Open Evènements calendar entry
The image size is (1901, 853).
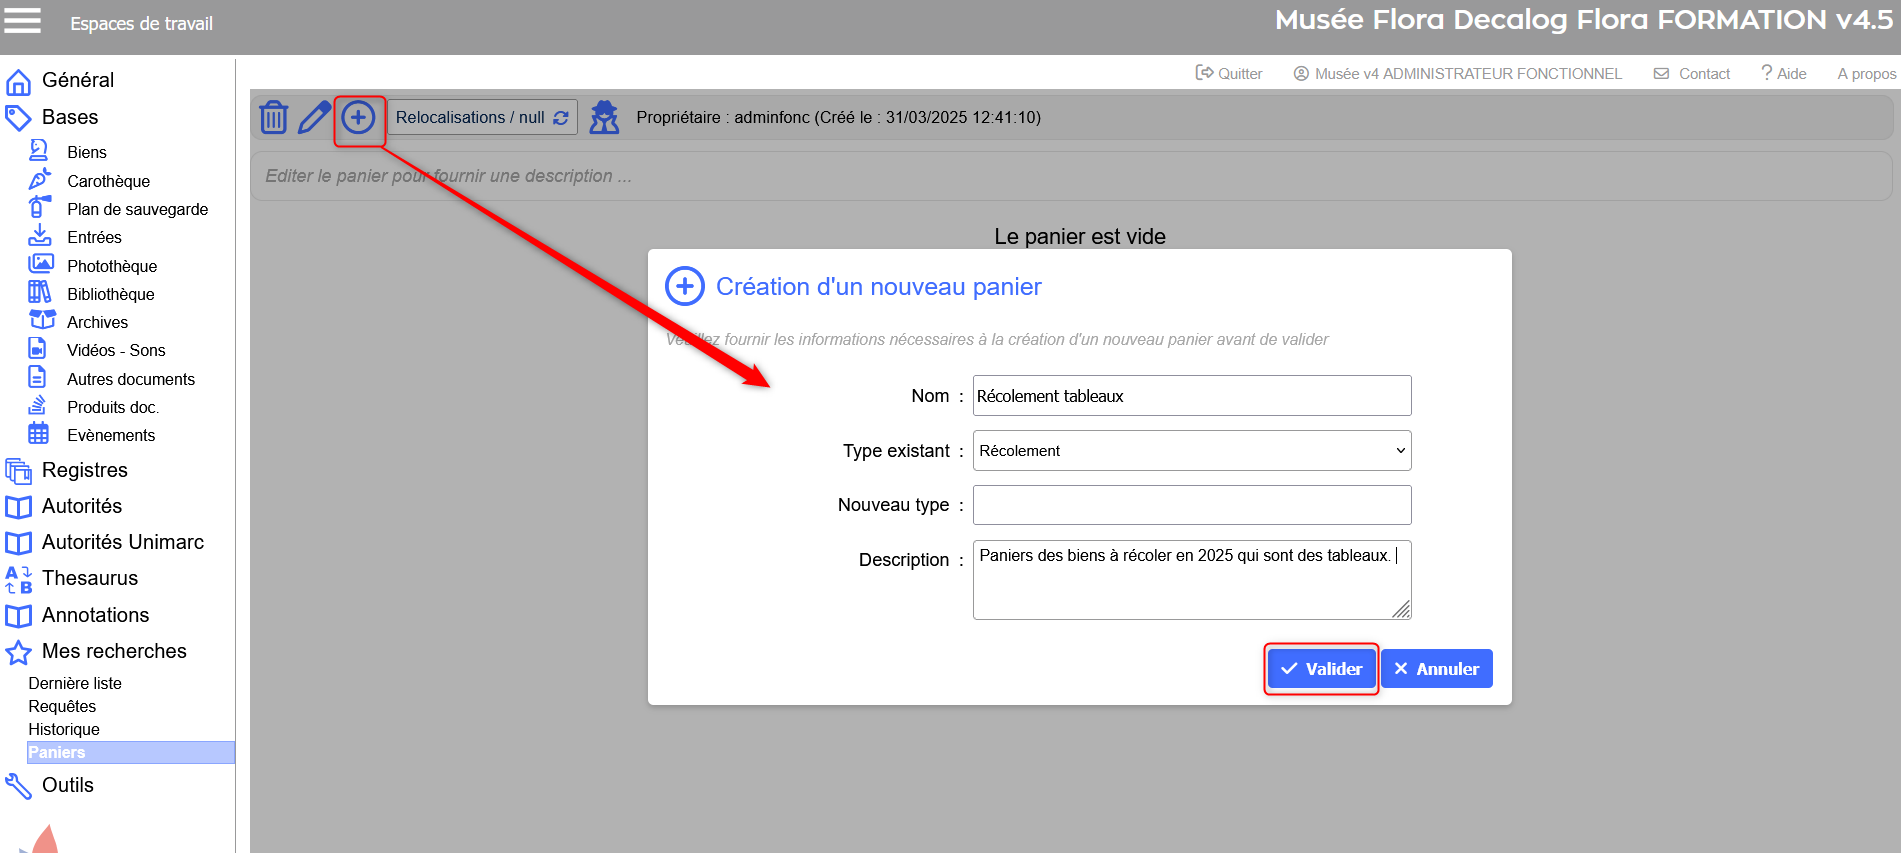tap(110, 435)
